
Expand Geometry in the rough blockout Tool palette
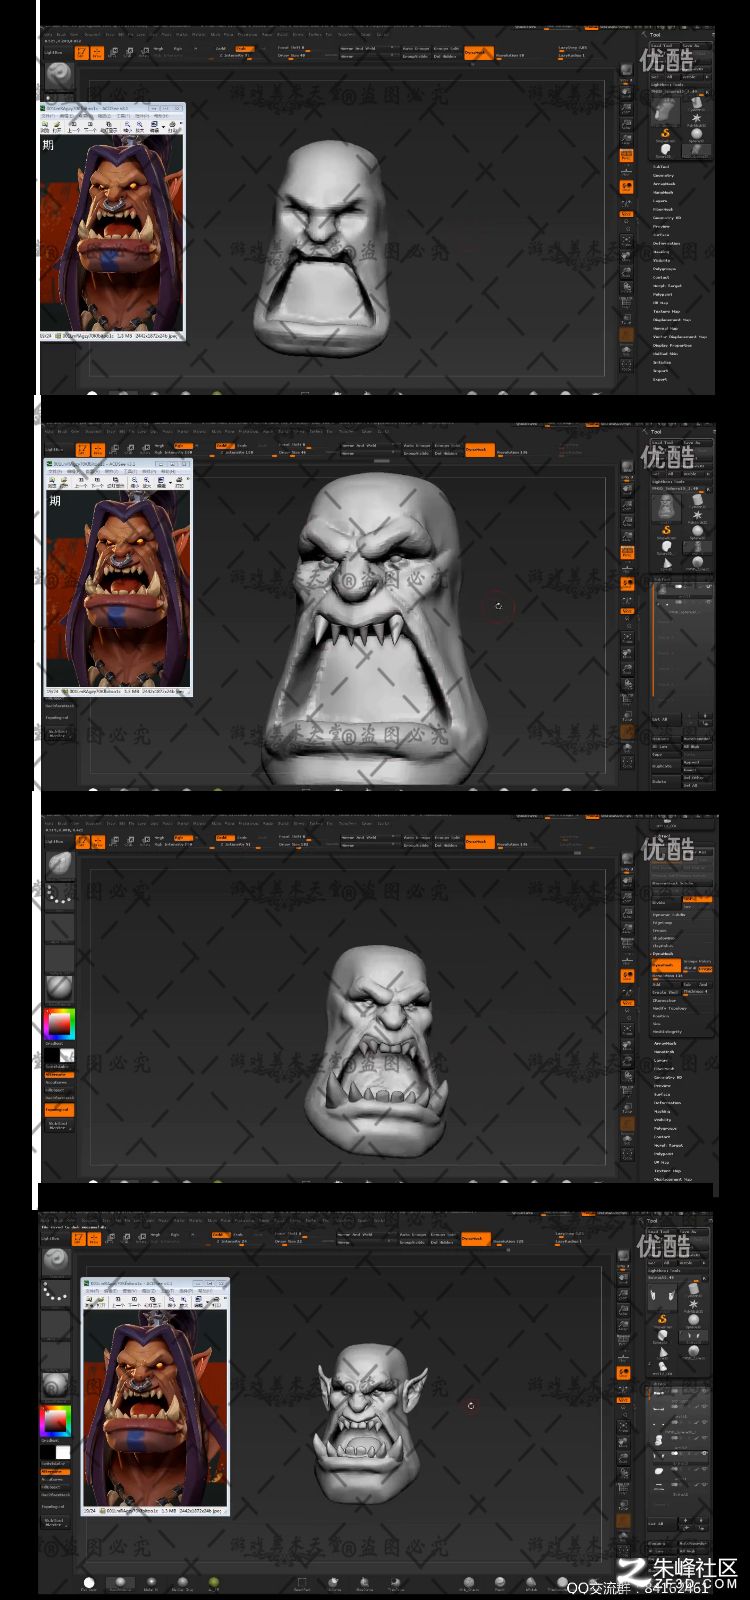pos(663,175)
